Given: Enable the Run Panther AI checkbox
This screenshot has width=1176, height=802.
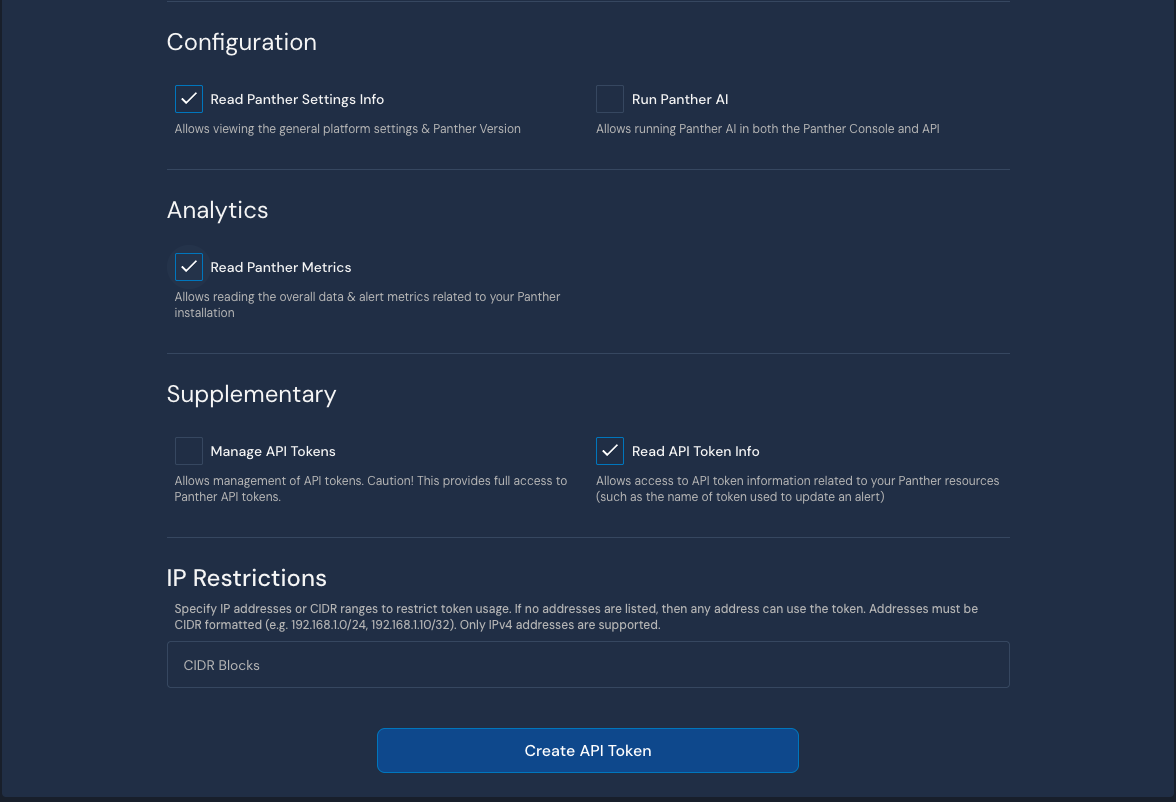Looking at the screenshot, I should pyautogui.click(x=610, y=98).
